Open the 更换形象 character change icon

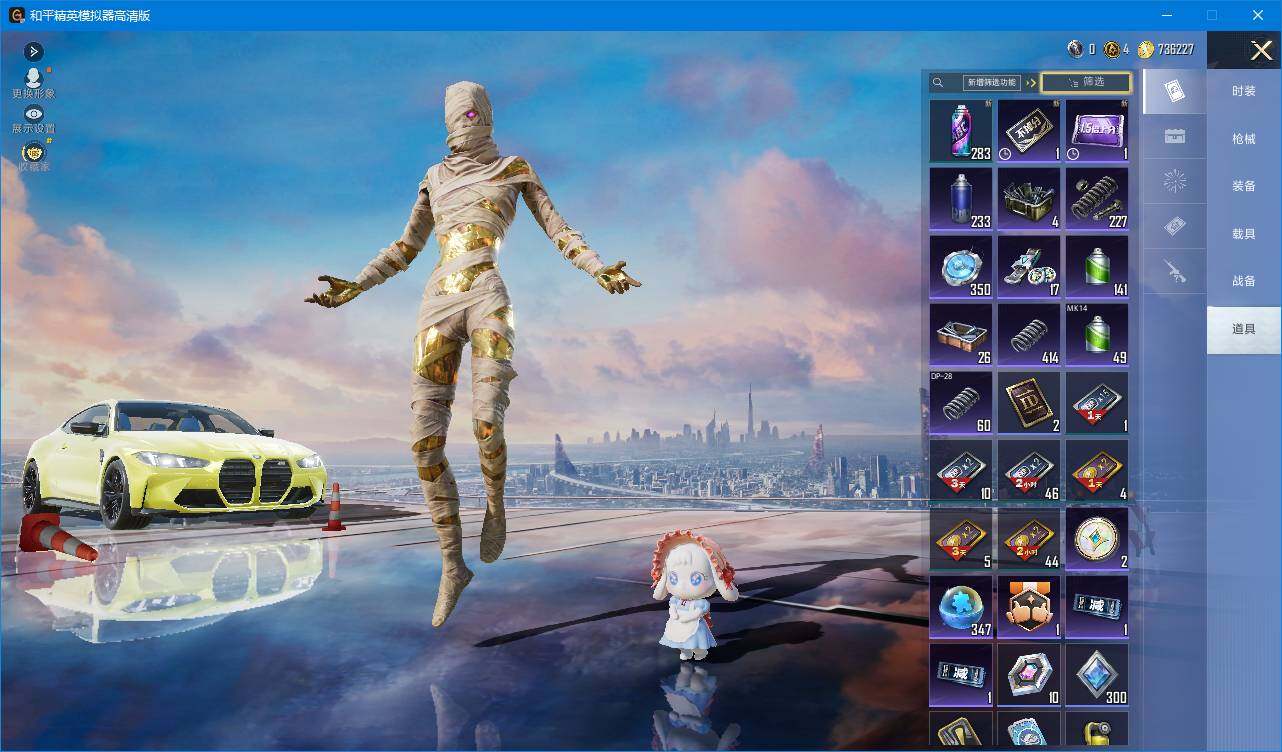pyautogui.click(x=33, y=82)
